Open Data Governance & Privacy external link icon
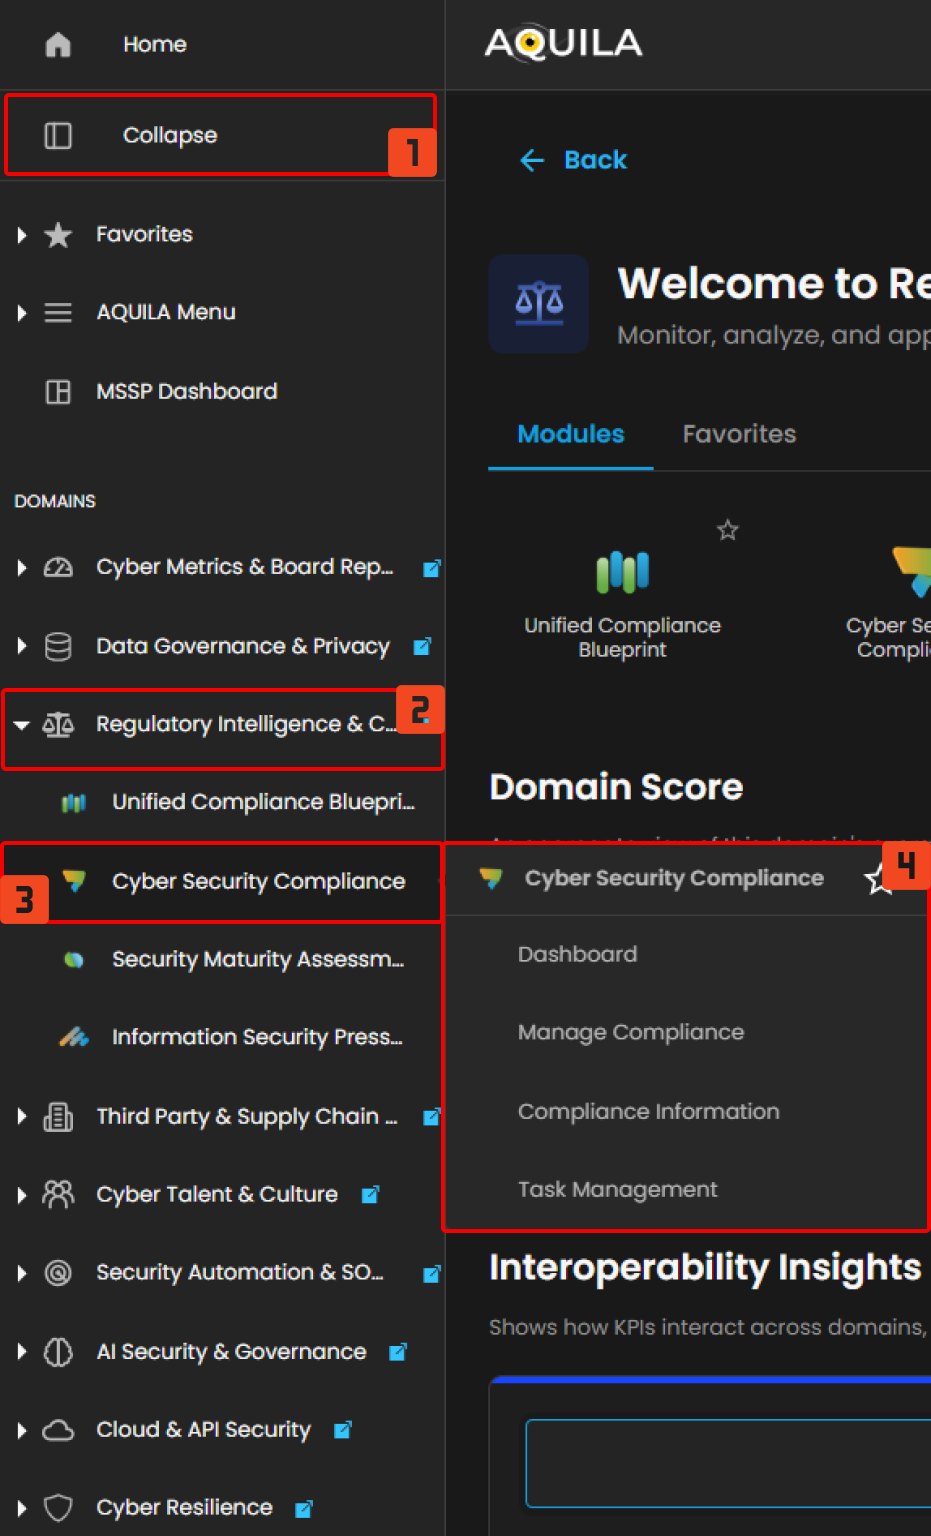 [422, 646]
